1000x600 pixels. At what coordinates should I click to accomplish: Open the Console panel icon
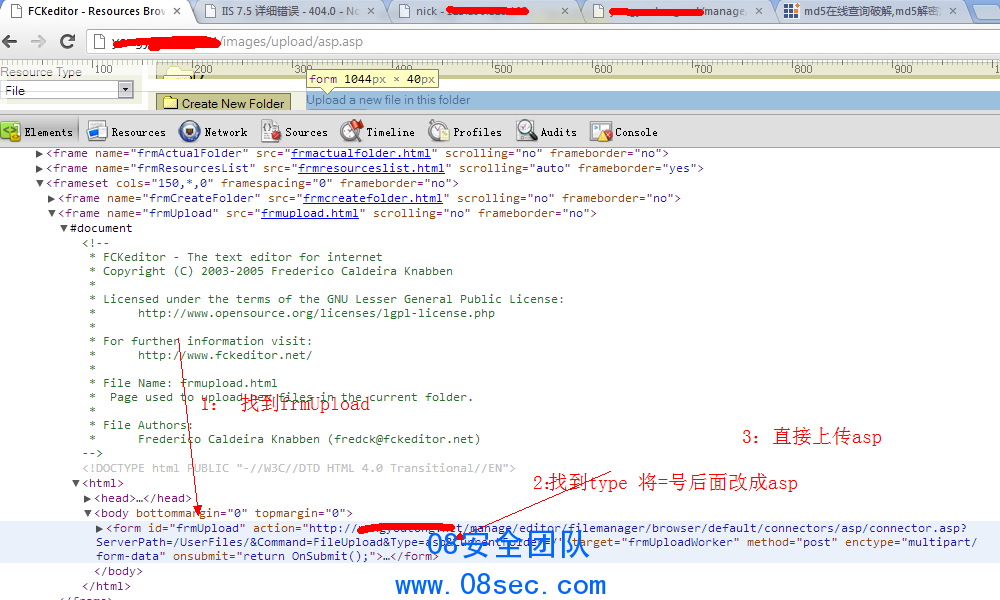pos(601,131)
